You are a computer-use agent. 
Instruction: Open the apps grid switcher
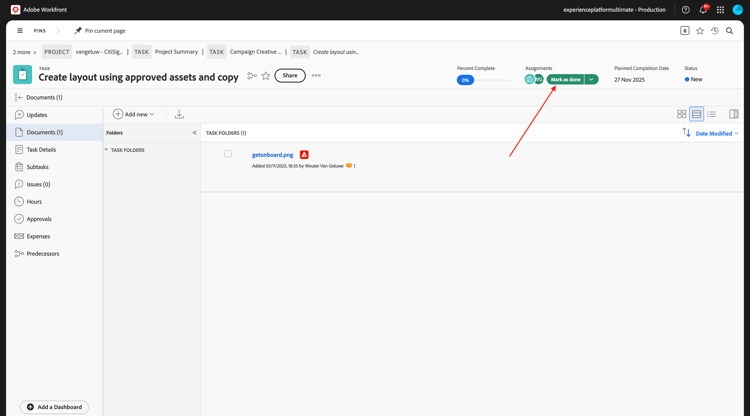coord(720,10)
